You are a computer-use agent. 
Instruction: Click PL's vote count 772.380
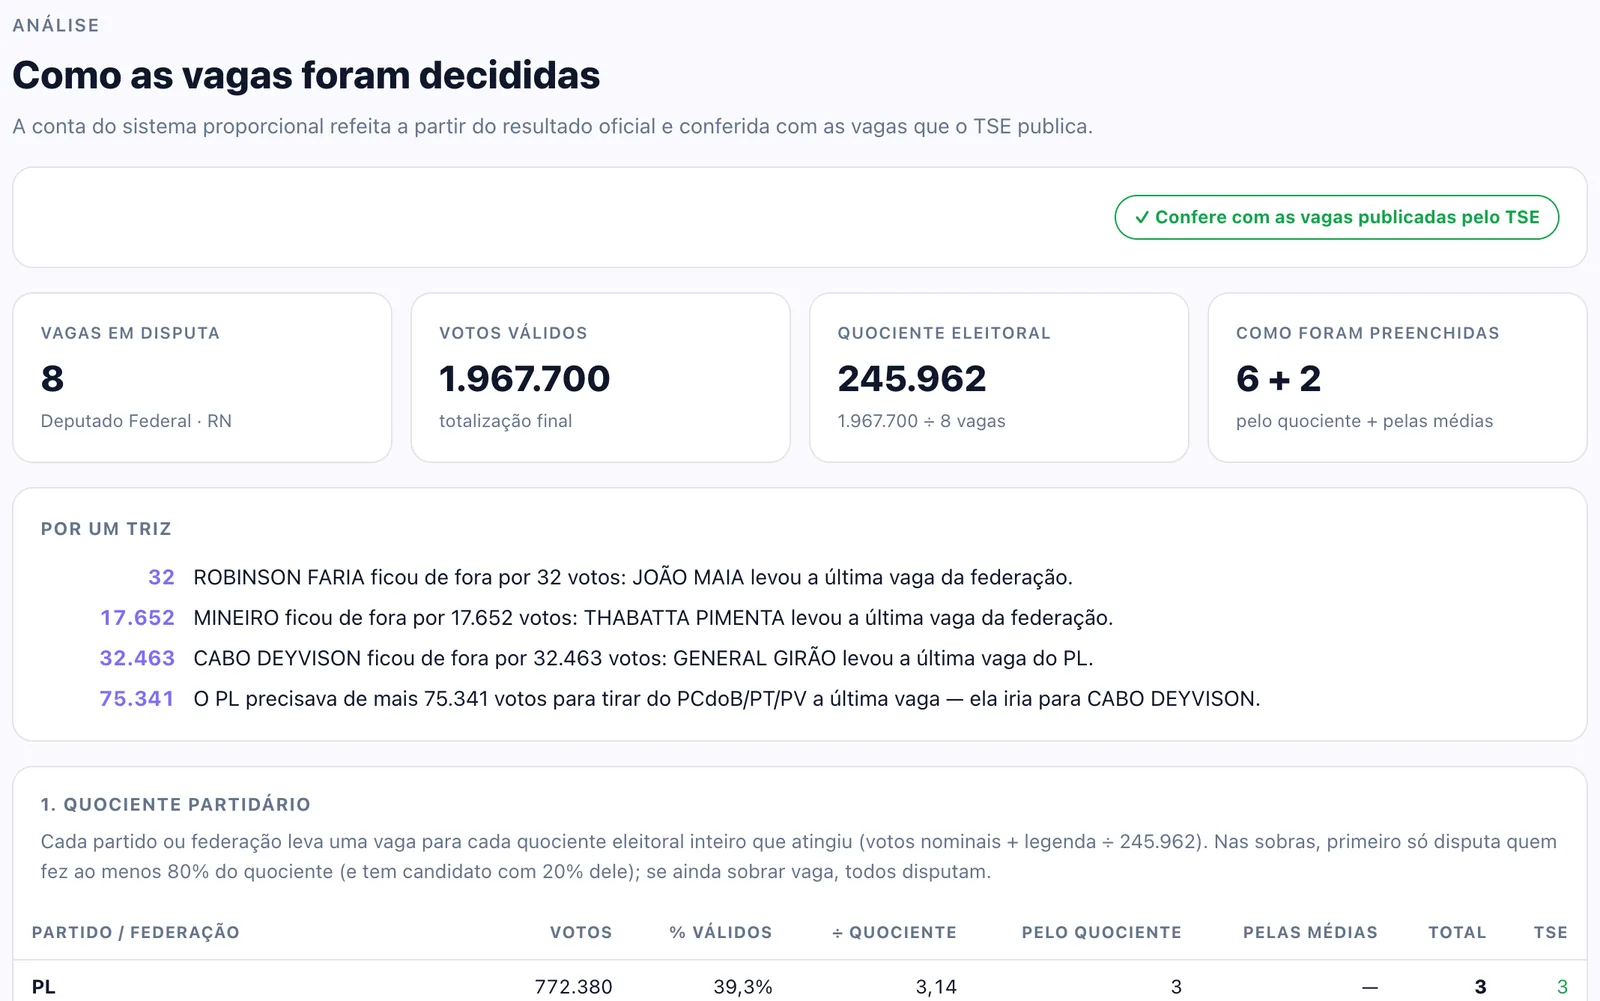[x=573, y=987]
